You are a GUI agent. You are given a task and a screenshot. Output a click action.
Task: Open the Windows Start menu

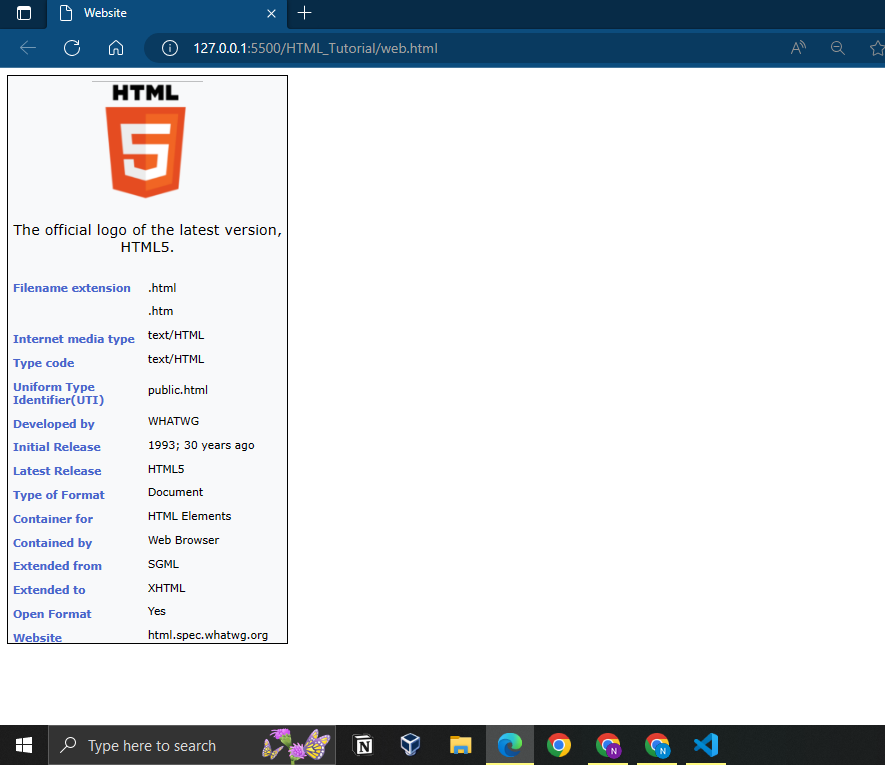(x=24, y=745)
